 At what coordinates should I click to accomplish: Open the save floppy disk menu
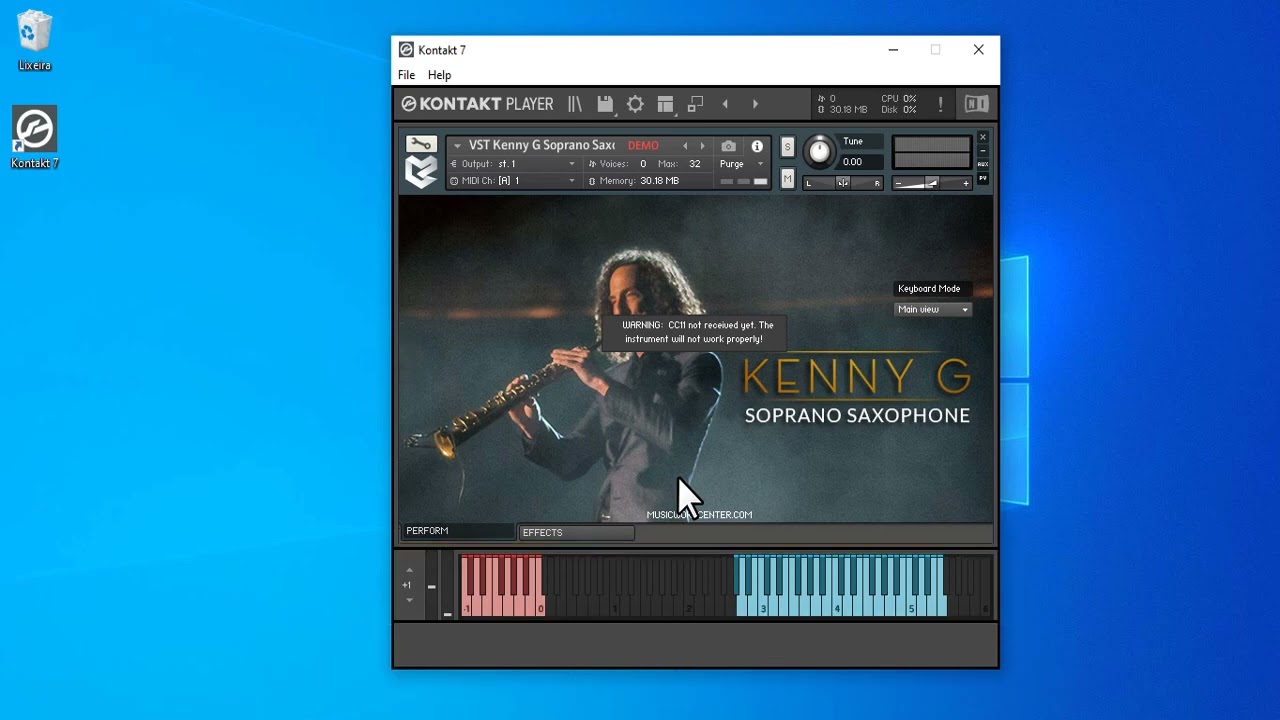pos(605,104)
